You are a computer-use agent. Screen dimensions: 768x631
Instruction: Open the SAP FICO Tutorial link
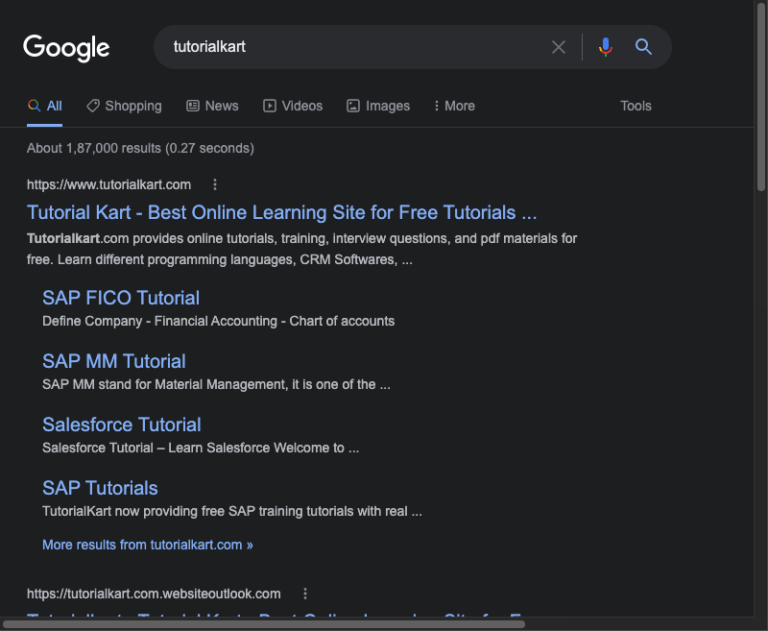[x=121, y=298]
